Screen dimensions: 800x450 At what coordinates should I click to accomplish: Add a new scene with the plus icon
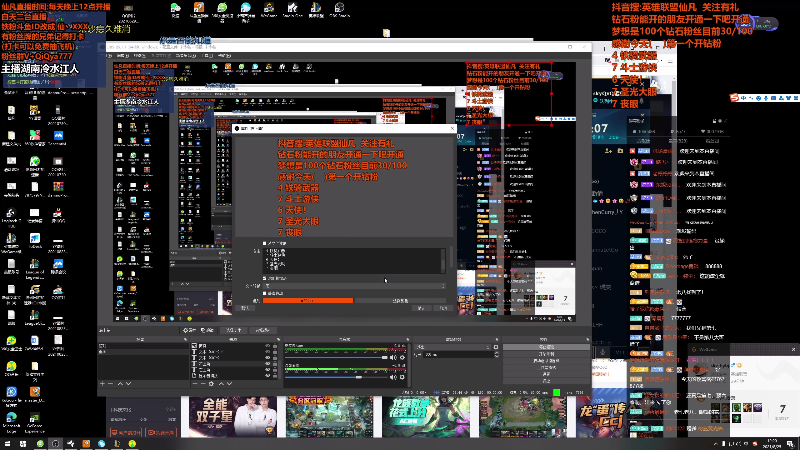coord(102,383)
